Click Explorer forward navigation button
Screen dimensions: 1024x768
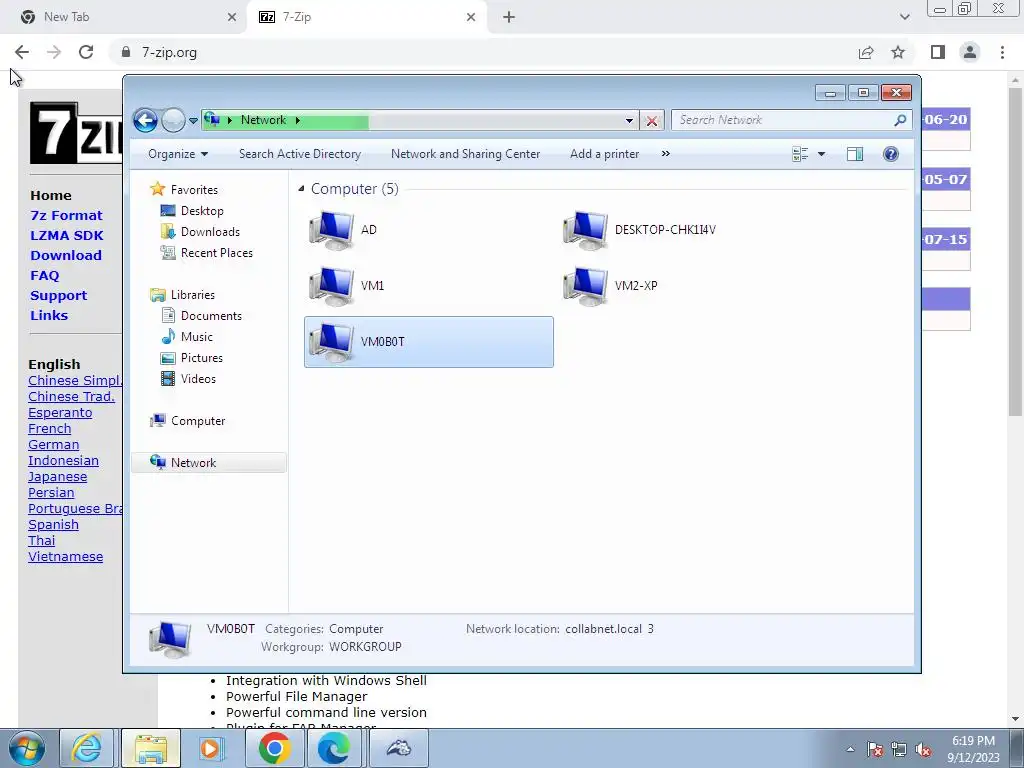173,120
